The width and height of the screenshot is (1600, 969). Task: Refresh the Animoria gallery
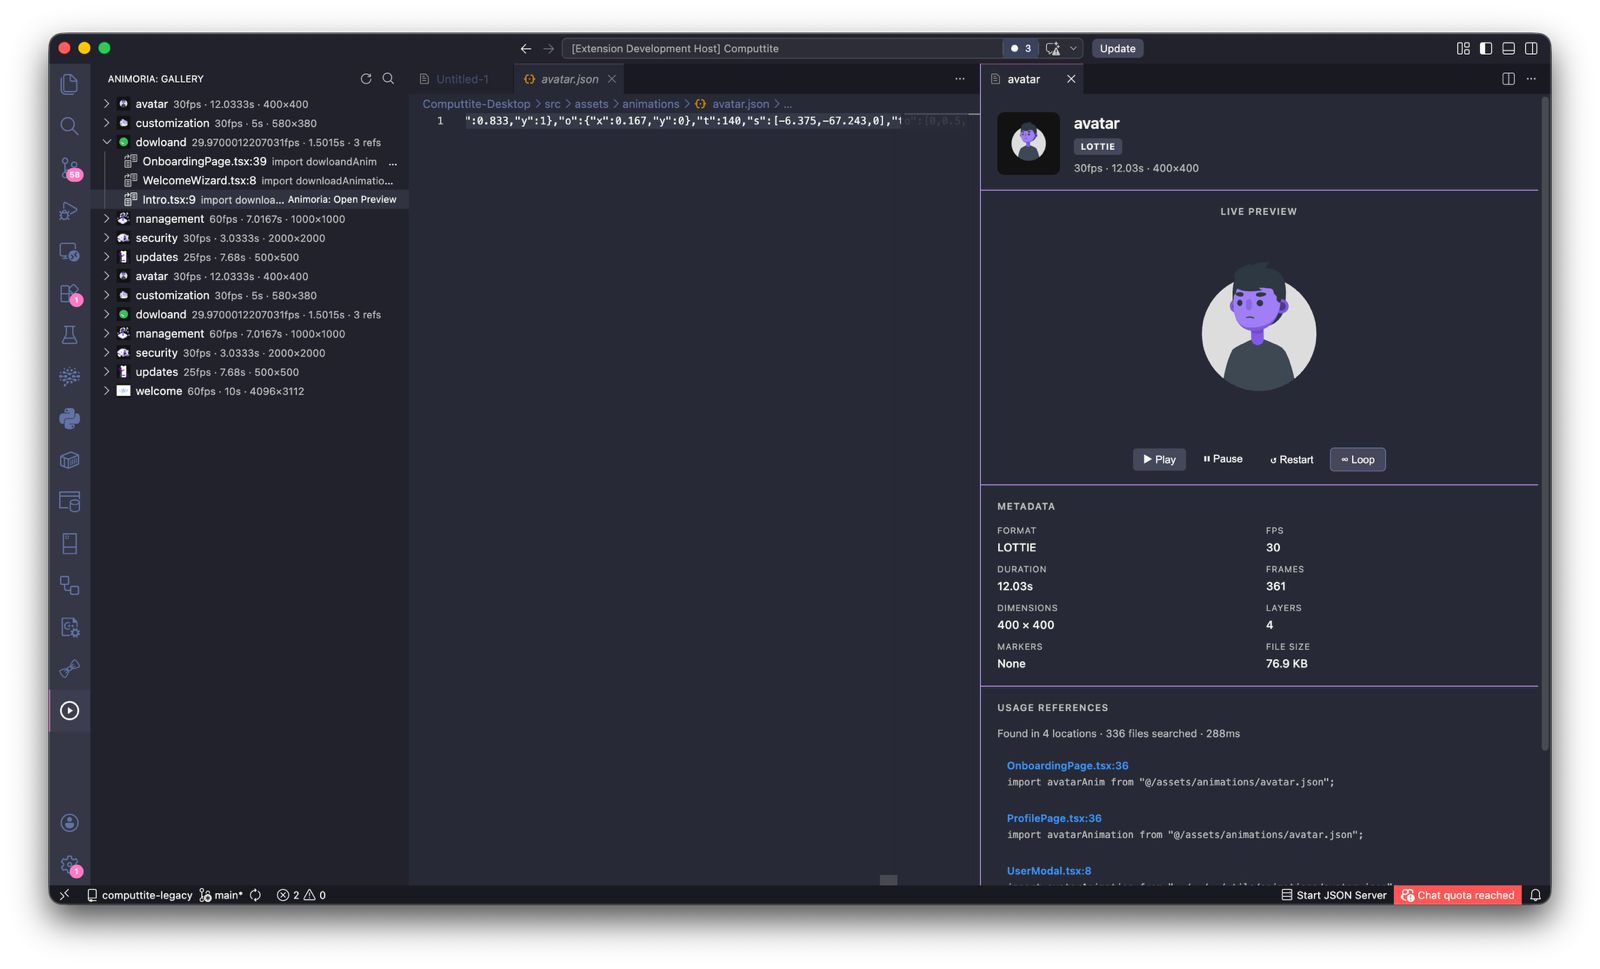pos(366,78)
